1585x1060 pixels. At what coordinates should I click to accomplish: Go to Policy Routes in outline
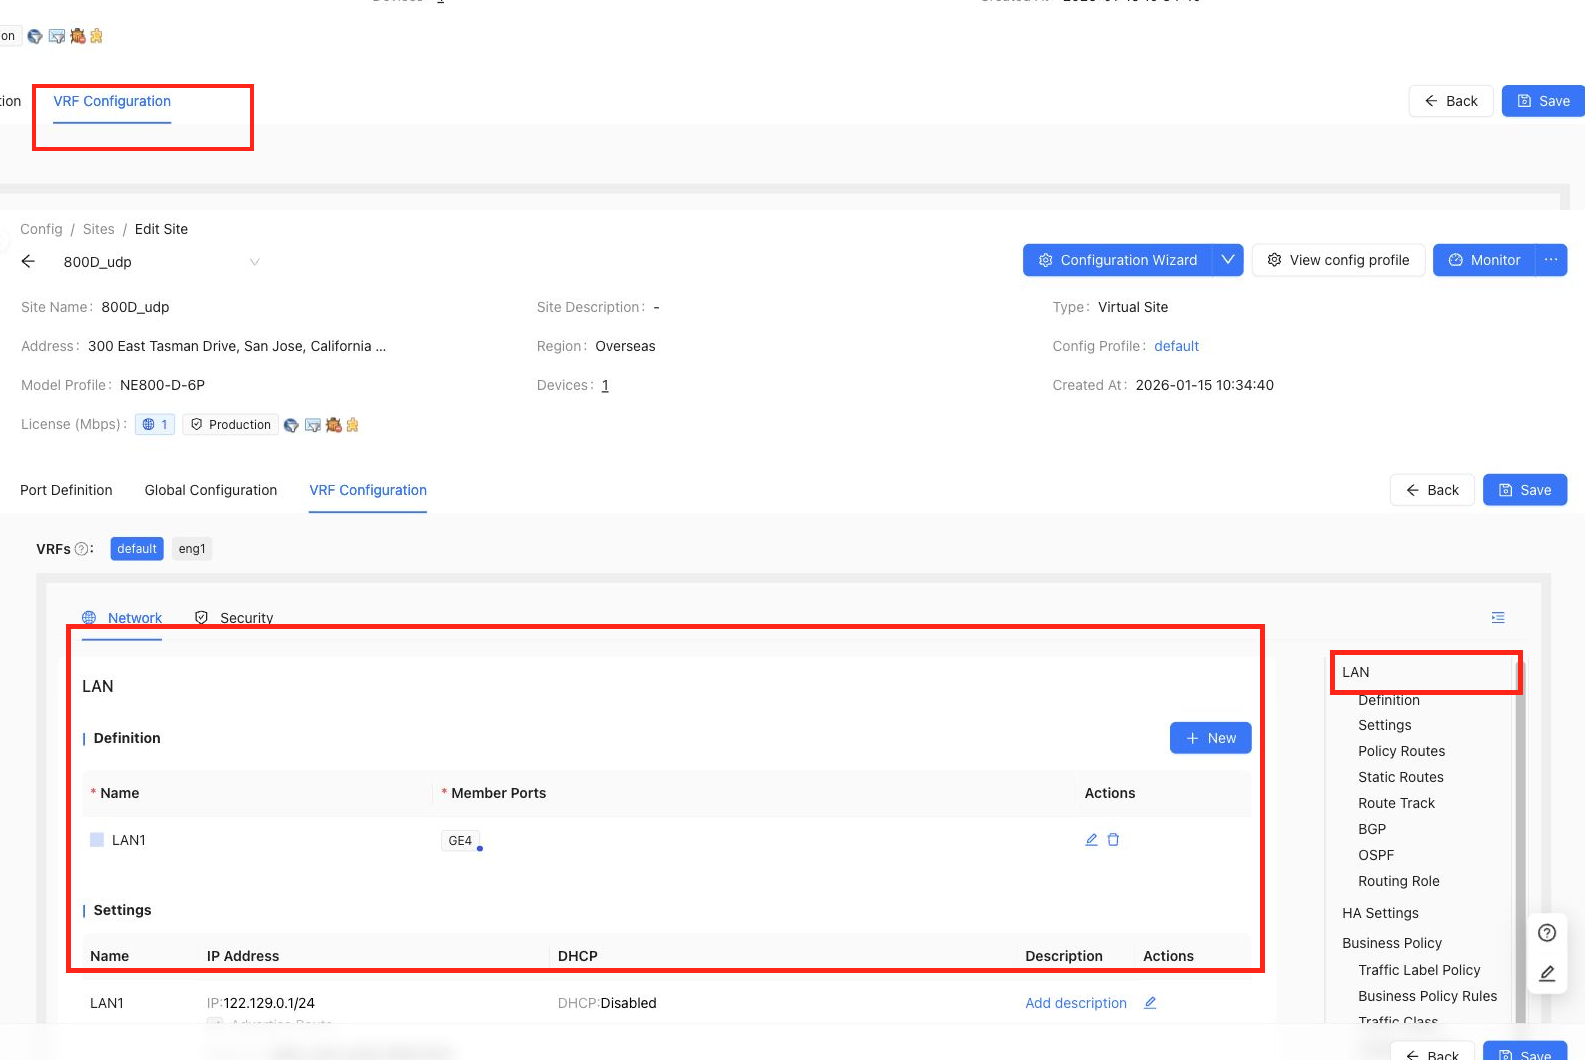point(1401,751)
